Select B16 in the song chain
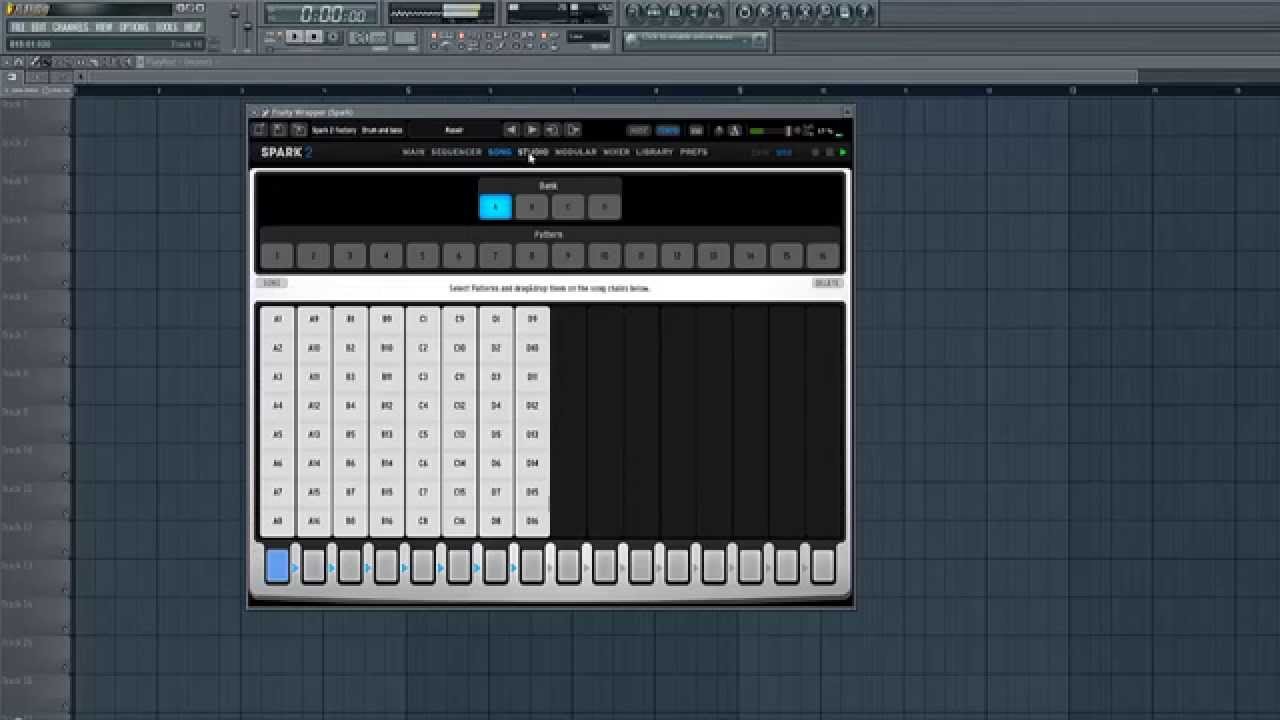1280x720 pixels. pyautogui.click(x=386, y=521)
